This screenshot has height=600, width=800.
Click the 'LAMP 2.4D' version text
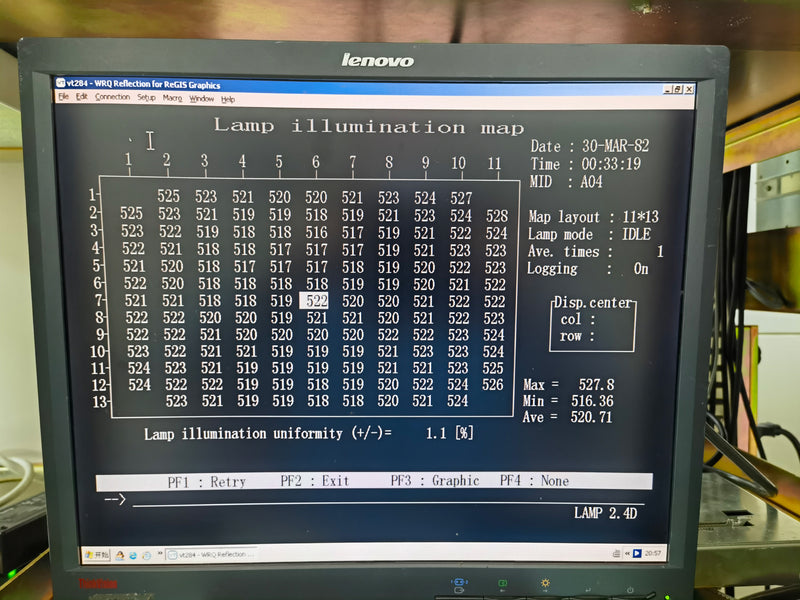tap(606, 513)
